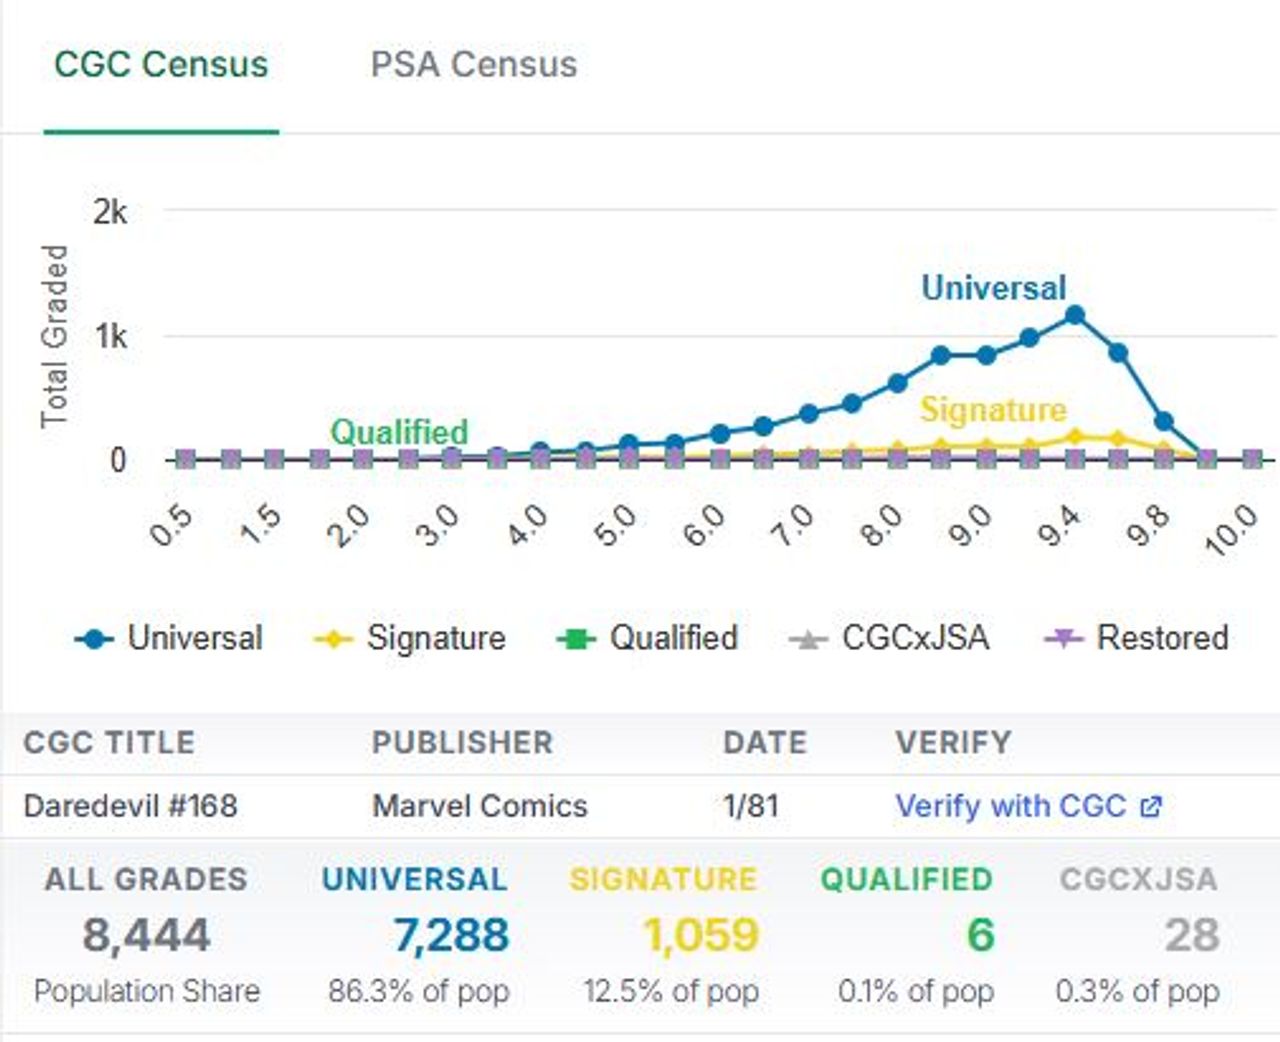Click the external link icon beside Verify
Screen dimensions: 1280x1042
[x=1151, y=806]
